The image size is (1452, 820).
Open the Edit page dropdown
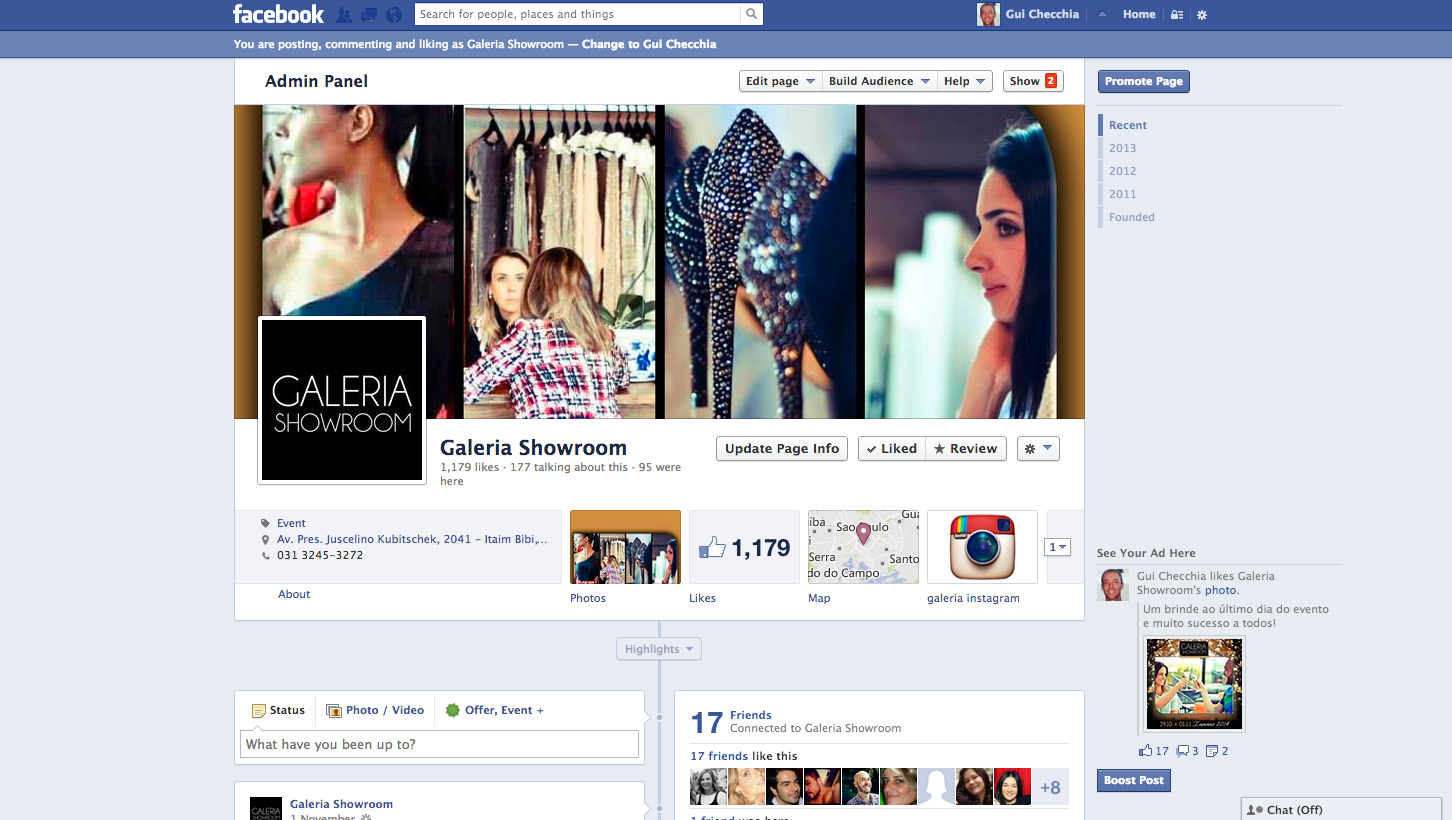780,81
